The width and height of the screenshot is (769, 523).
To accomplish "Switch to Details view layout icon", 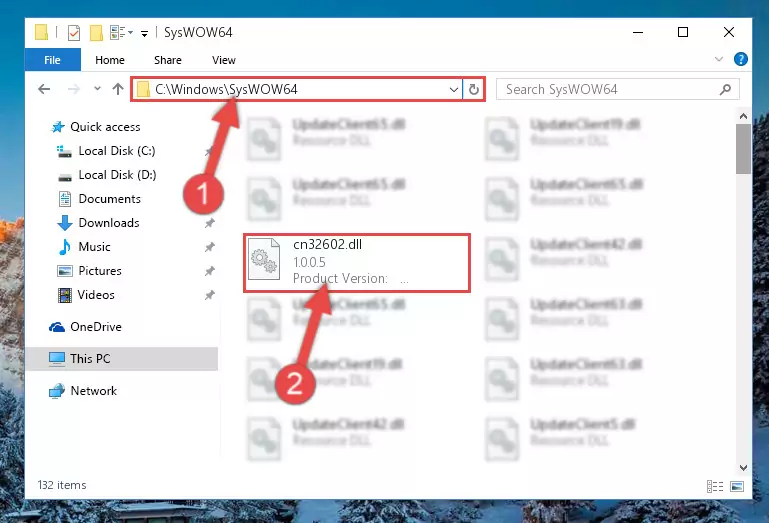I will tap(715, 486).
